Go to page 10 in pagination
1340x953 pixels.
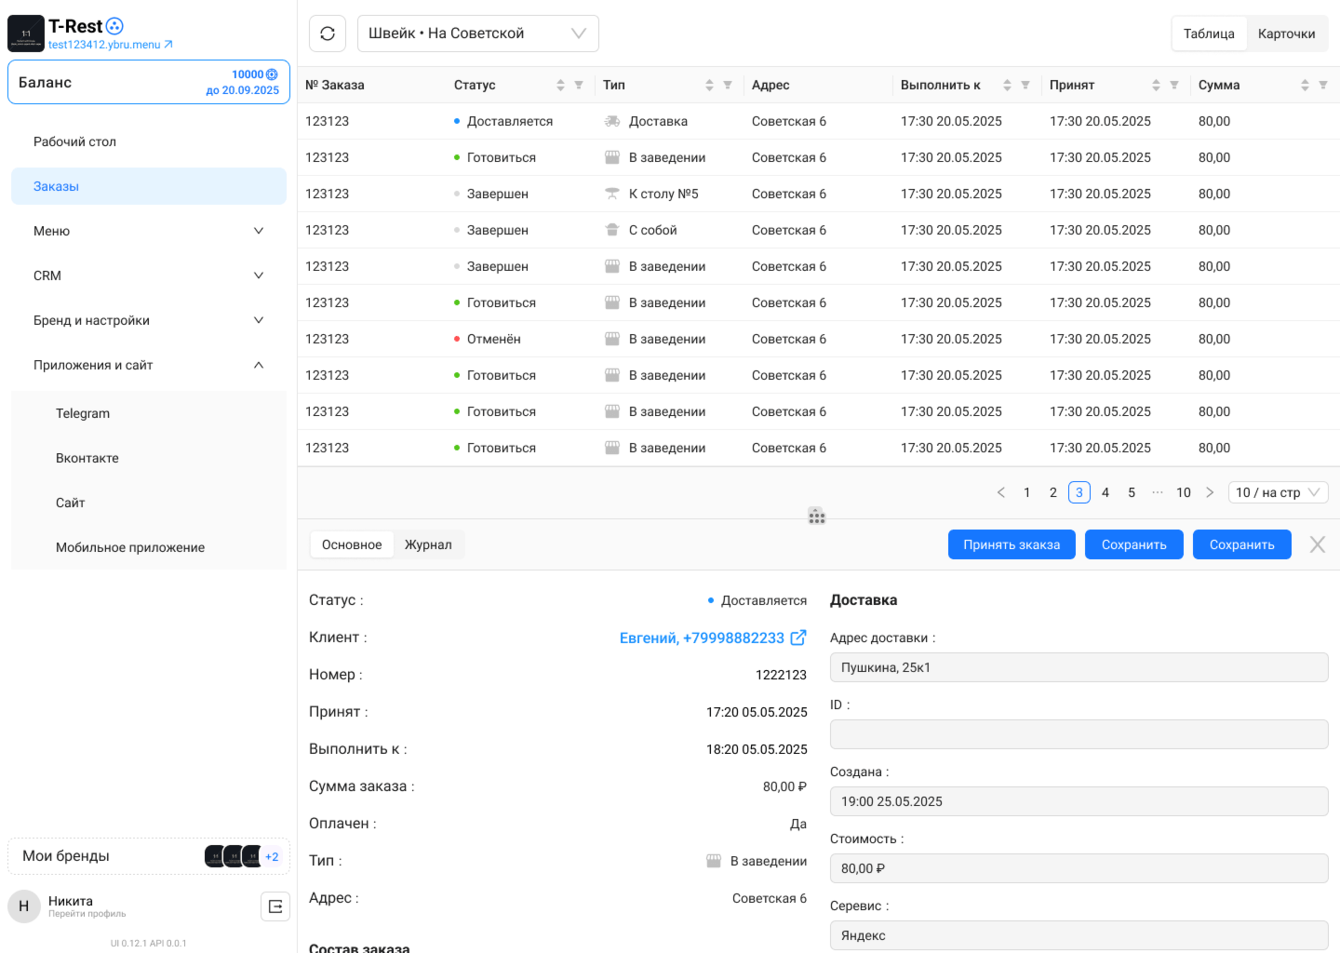1183,492
